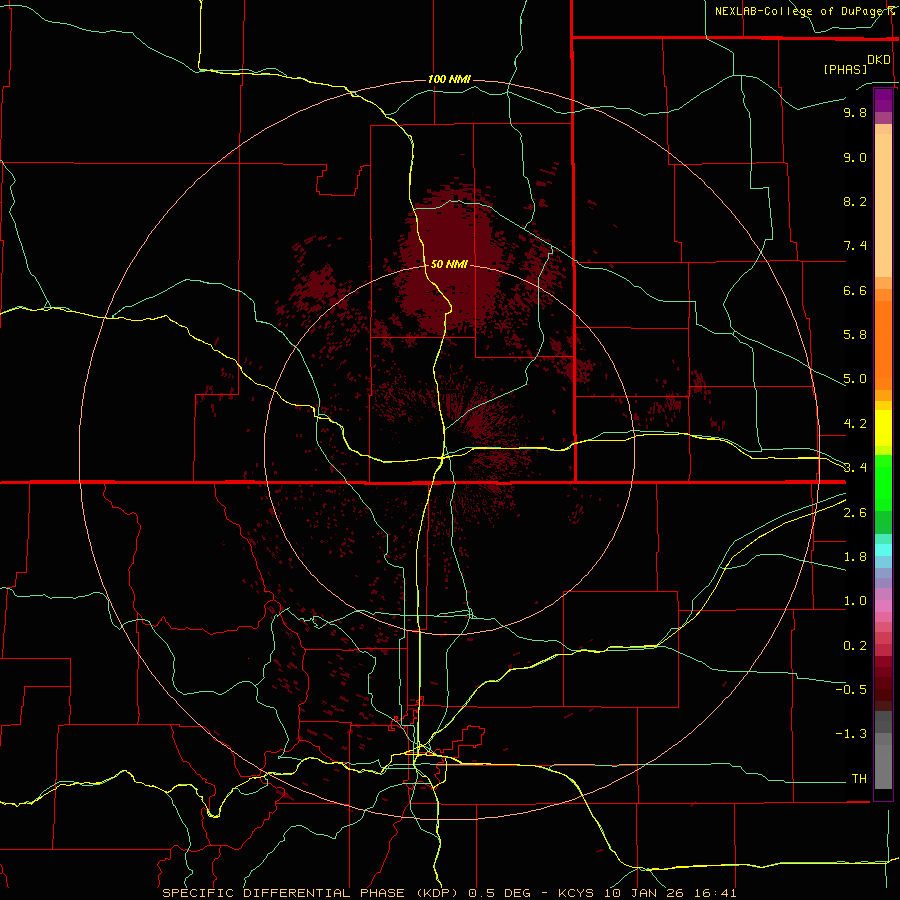Pick the cyan segment of the color bar
900x900 pixels.
883,550
